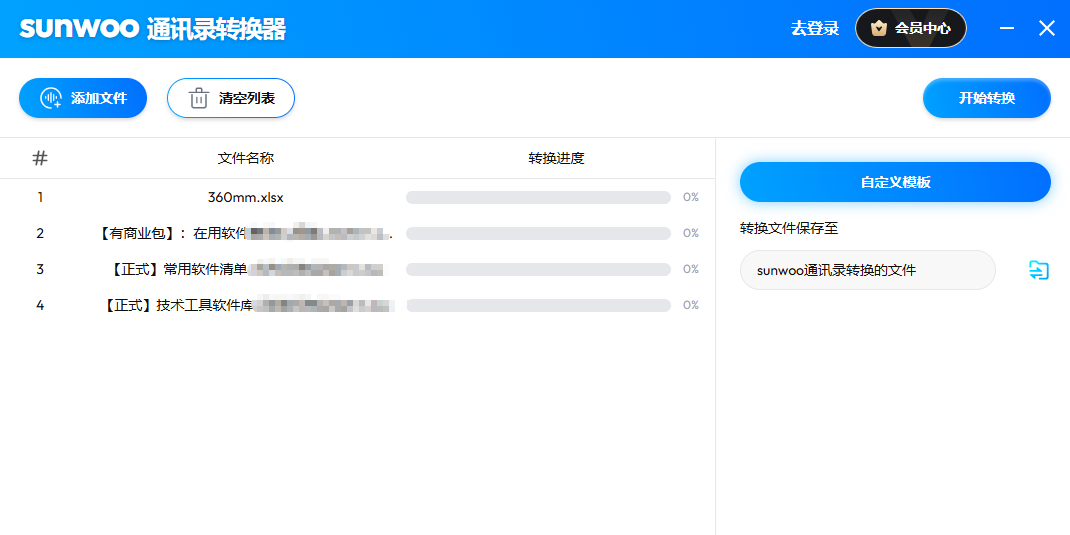
Task: Click the progress bar for 360mm.xlsx
Action: pyautogui.click(x=538, y=197)
